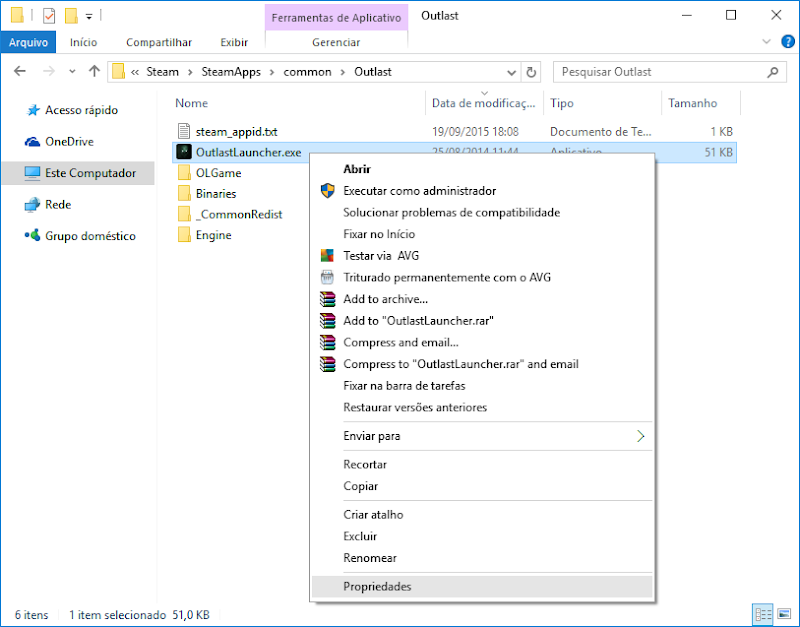Image resolution: width=800 pixels, height=627 pixels.
Task: Open the recent locations dropdown arrow
Action: (72, 72)
